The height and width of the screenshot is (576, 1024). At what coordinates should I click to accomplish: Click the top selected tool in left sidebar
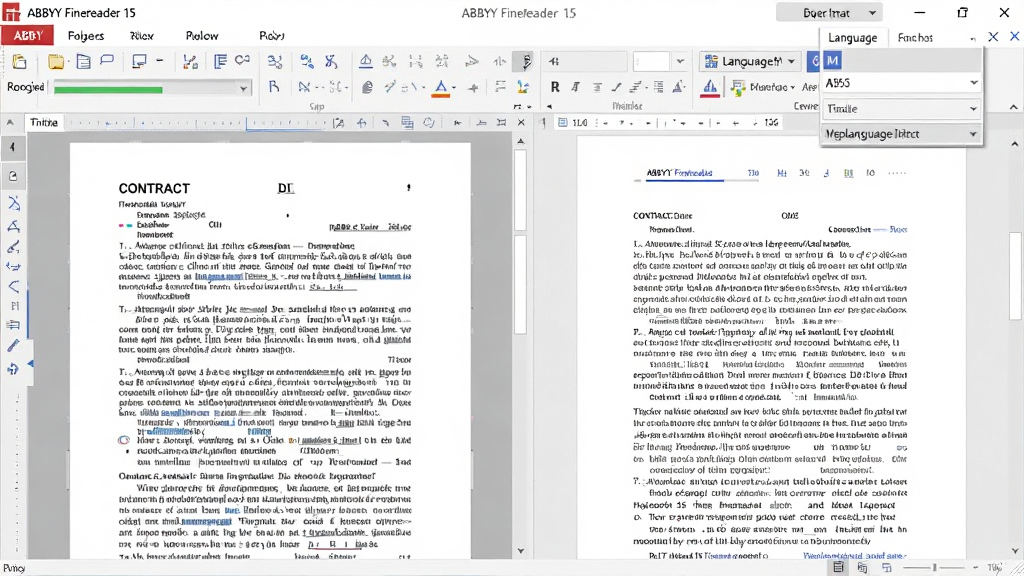pos(13,148)
